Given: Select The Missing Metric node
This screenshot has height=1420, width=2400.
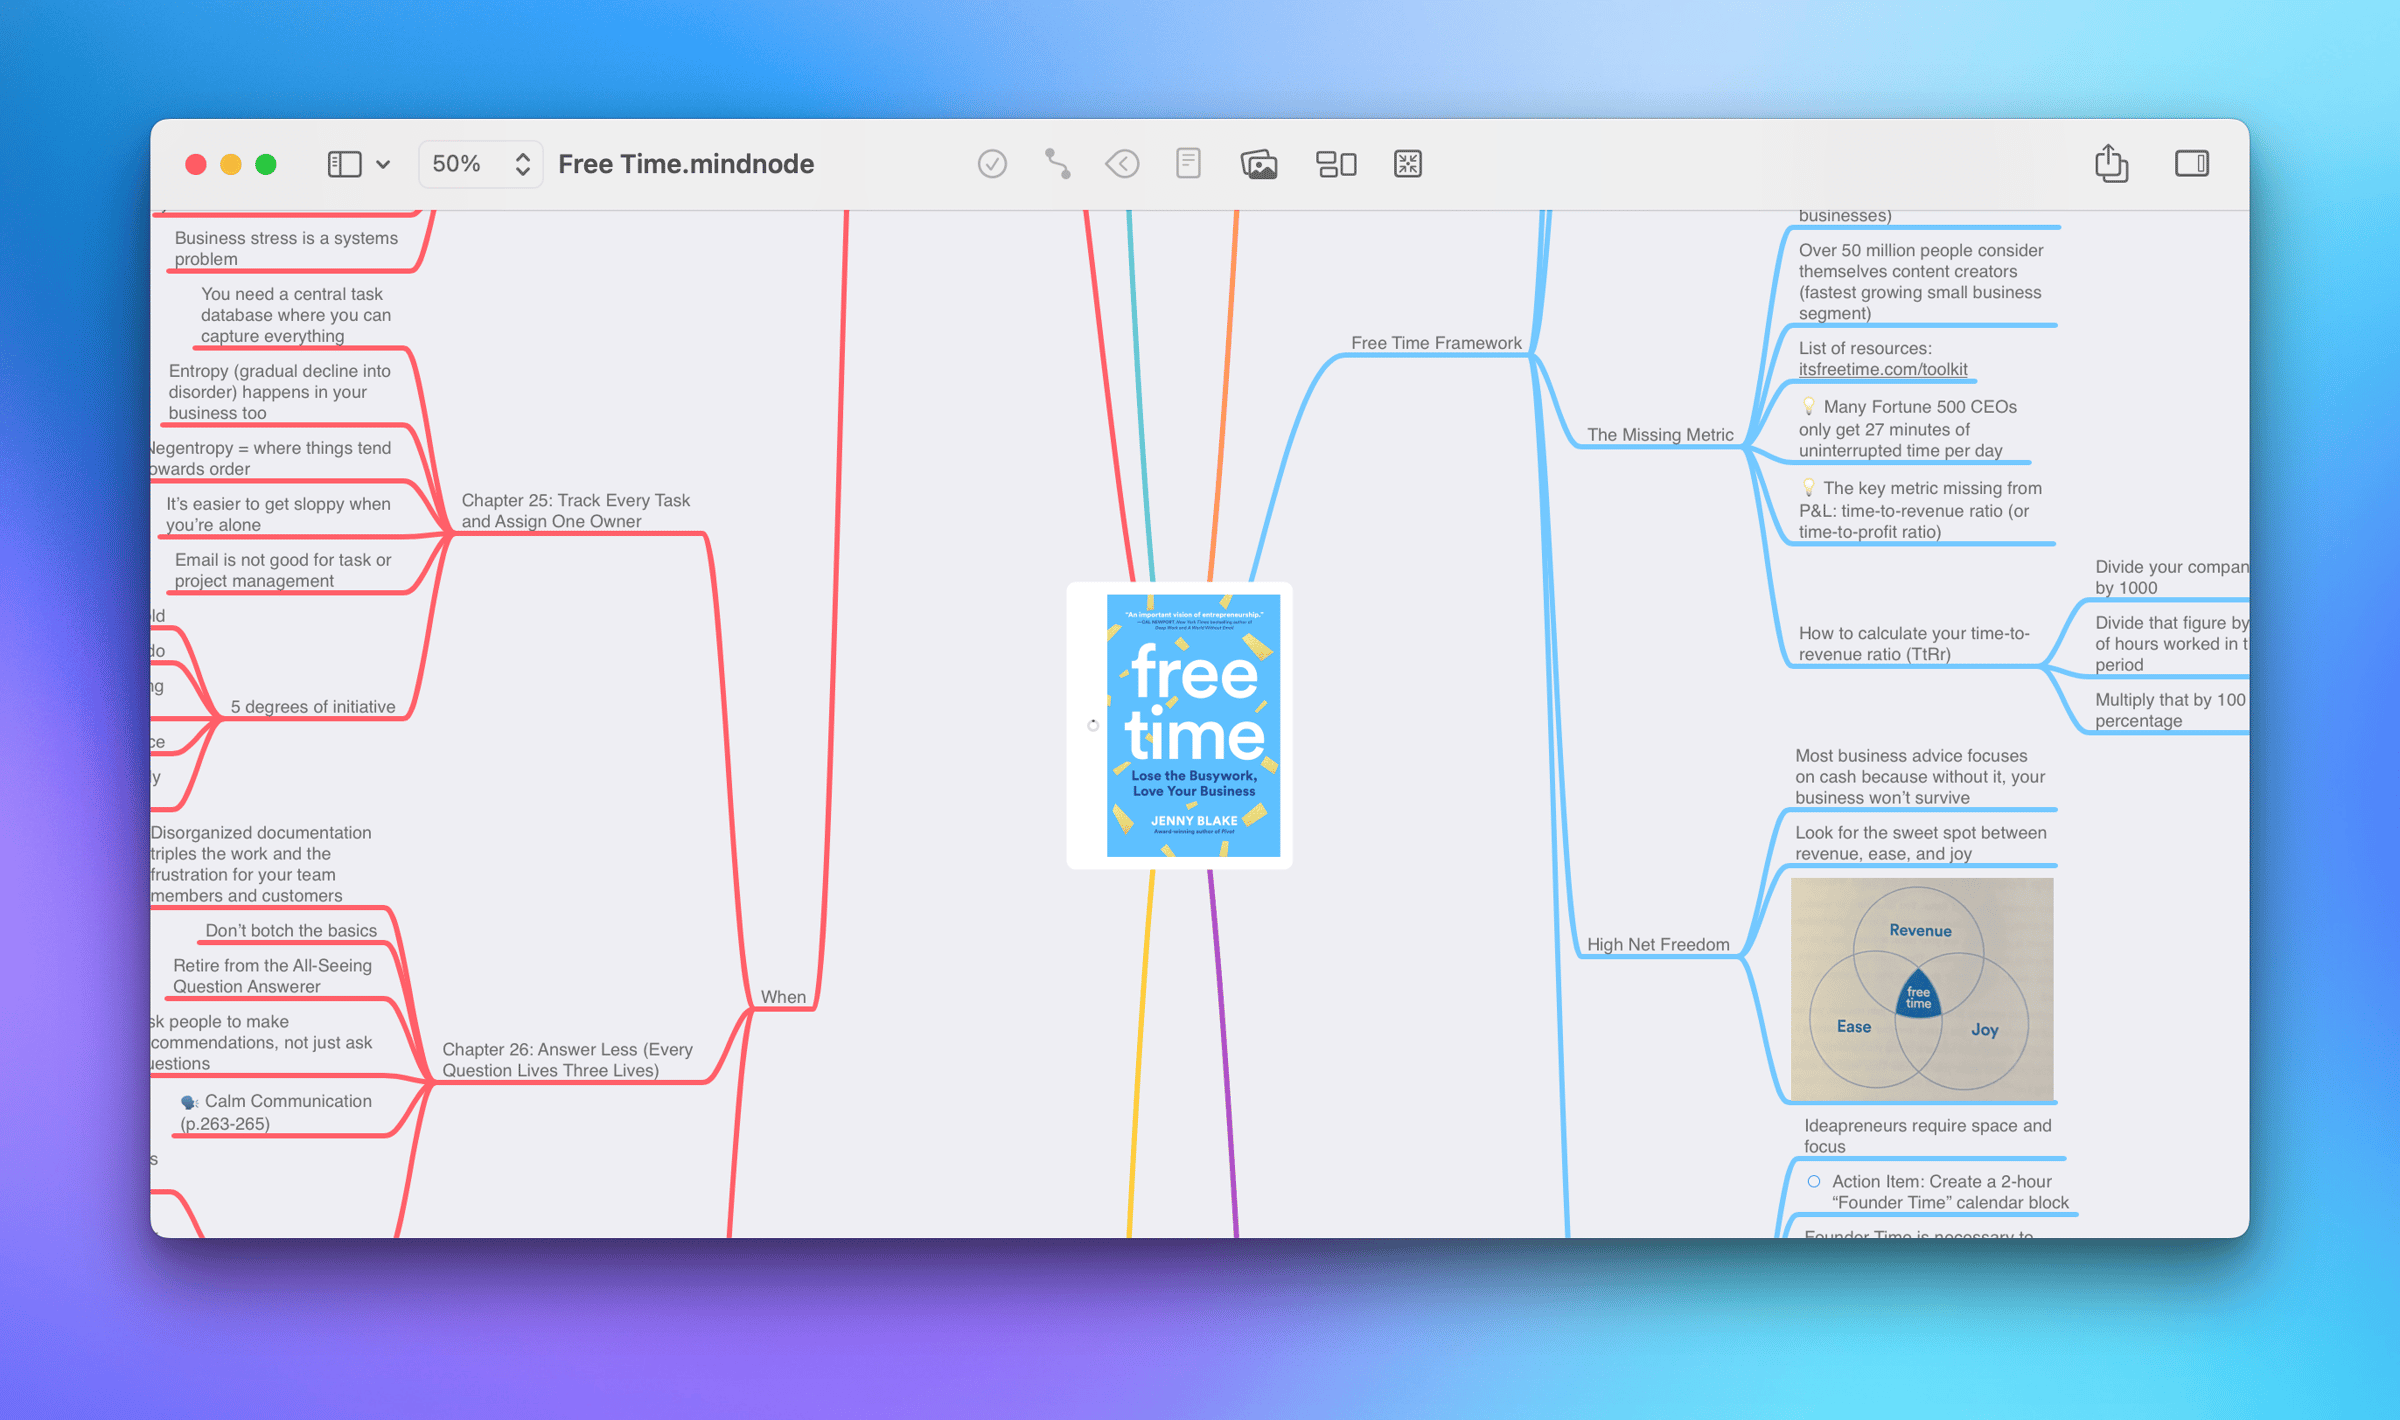Looking at the screenshot, I should pos(1660,435).
